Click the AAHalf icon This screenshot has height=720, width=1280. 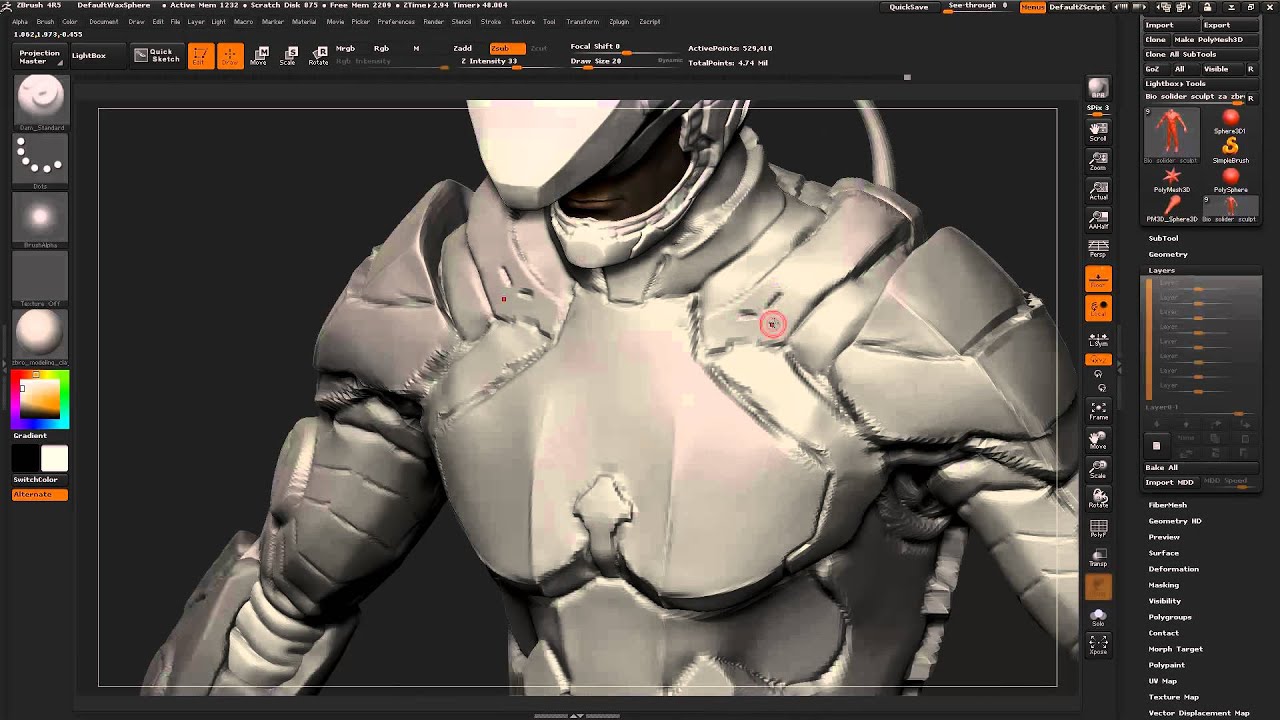pos(1098,219)
